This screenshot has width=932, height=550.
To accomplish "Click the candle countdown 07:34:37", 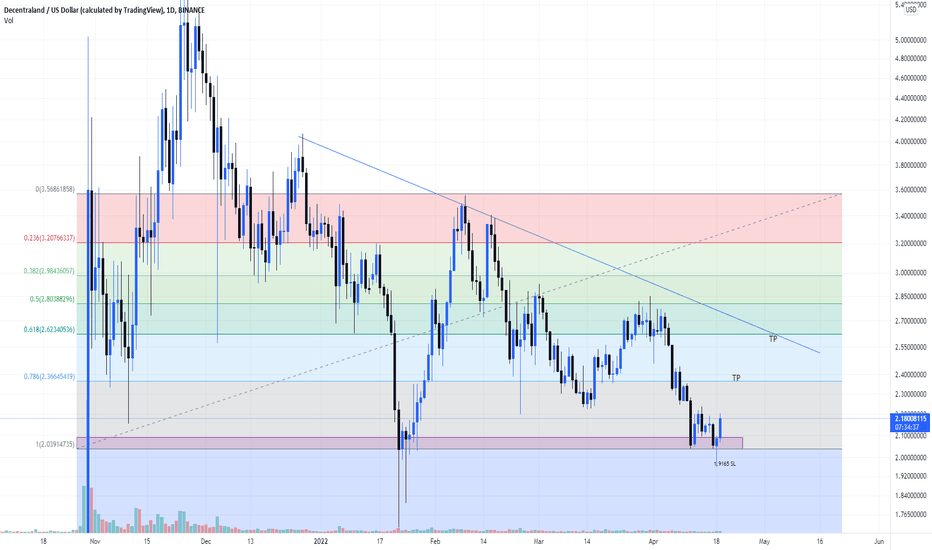I will 908,427.
